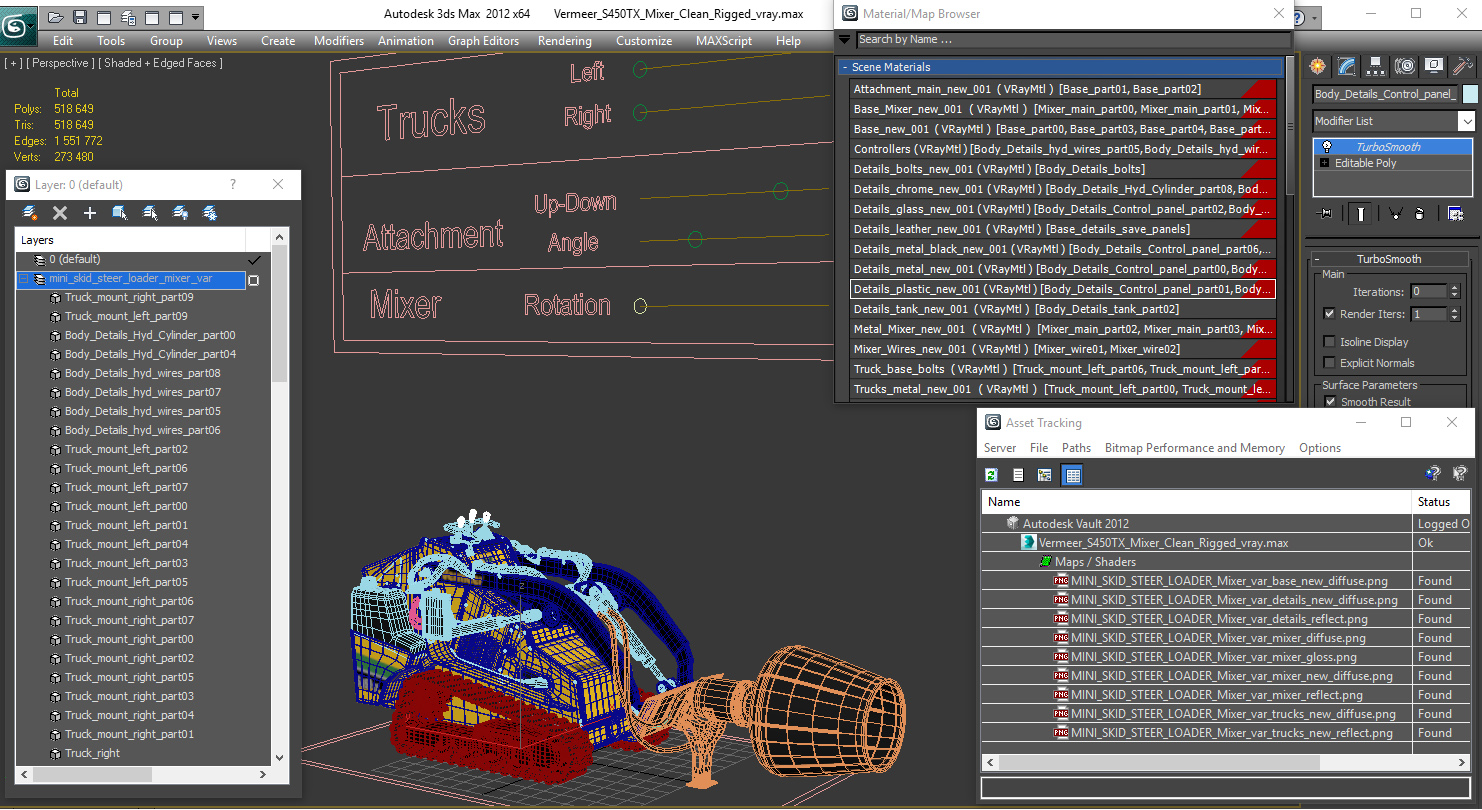Click the Name column header in Asset Tracking
Screen dimensions: 1482x810
pyautogui.click(x=1196, y=502)
